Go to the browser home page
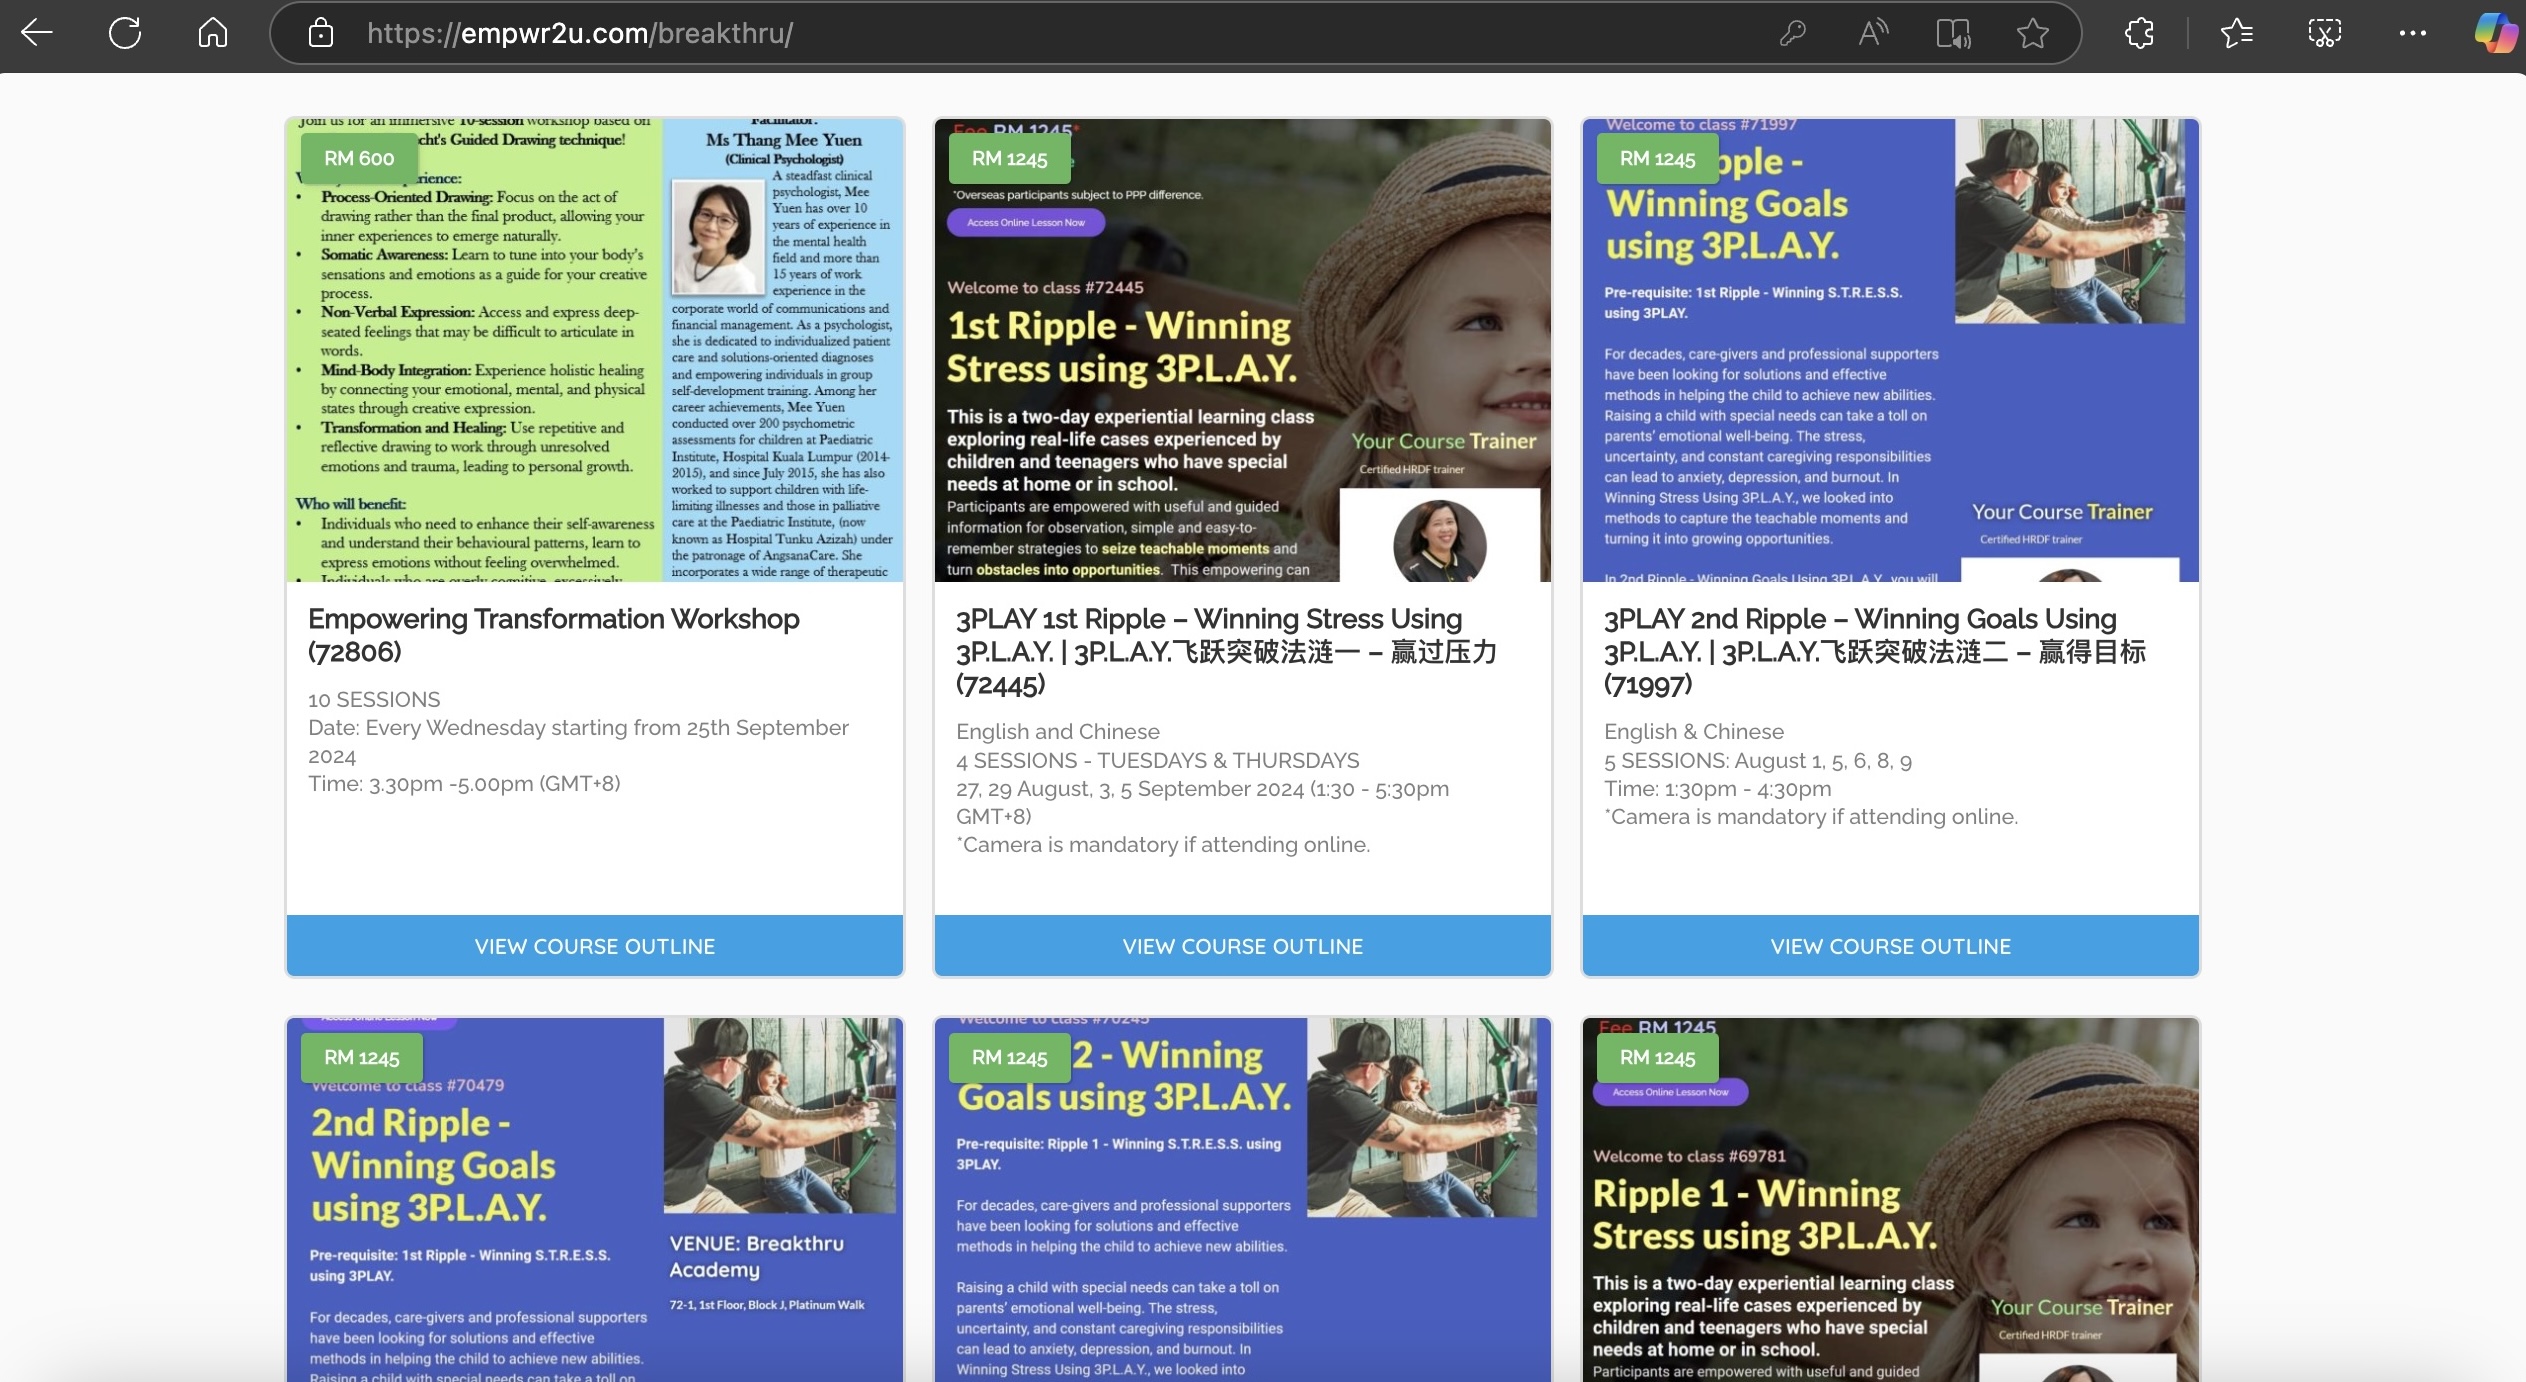The height and width of the screenshot is (1382, 2526). [212, 33]
